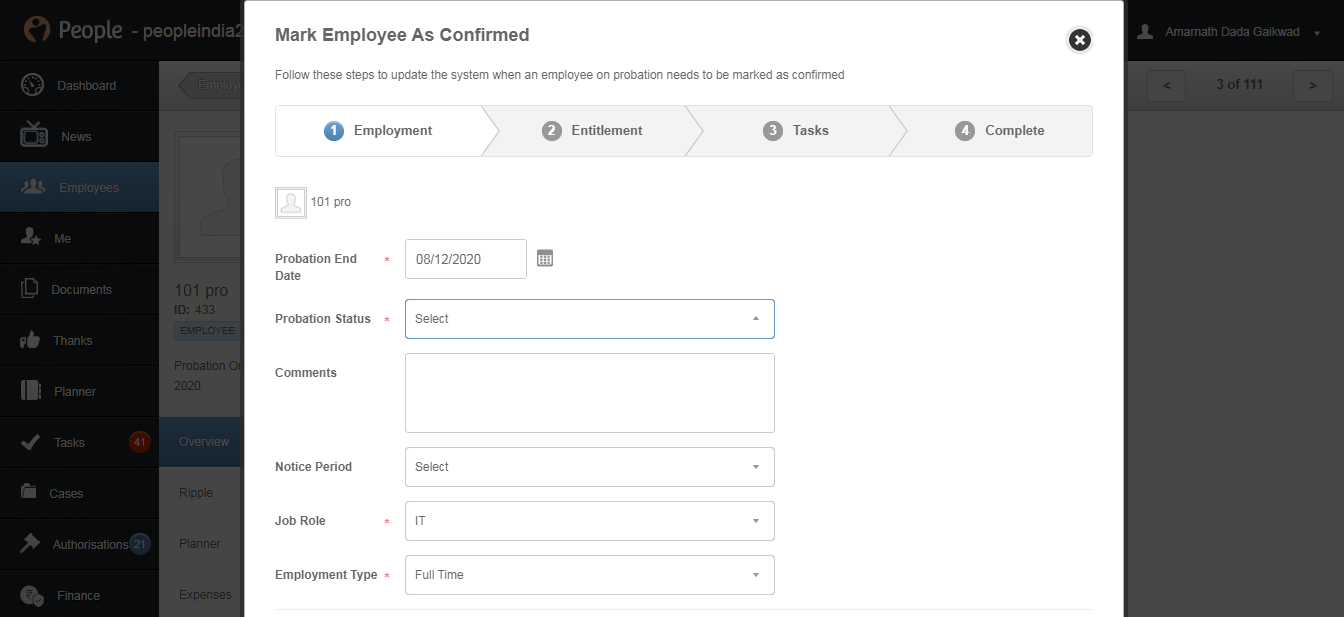This screenshot has width=1344, height=617.
Task: Click the Planner notebook icon in sidebar
Action: coord(31,391)
